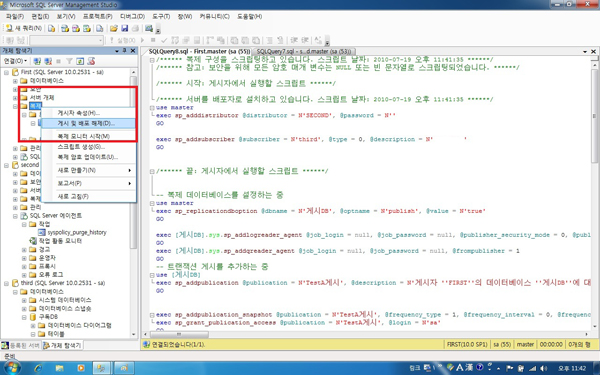Open the 파일(F) menu
The width and height of the screenshot is (600, 375).
(x=15, y=16)
